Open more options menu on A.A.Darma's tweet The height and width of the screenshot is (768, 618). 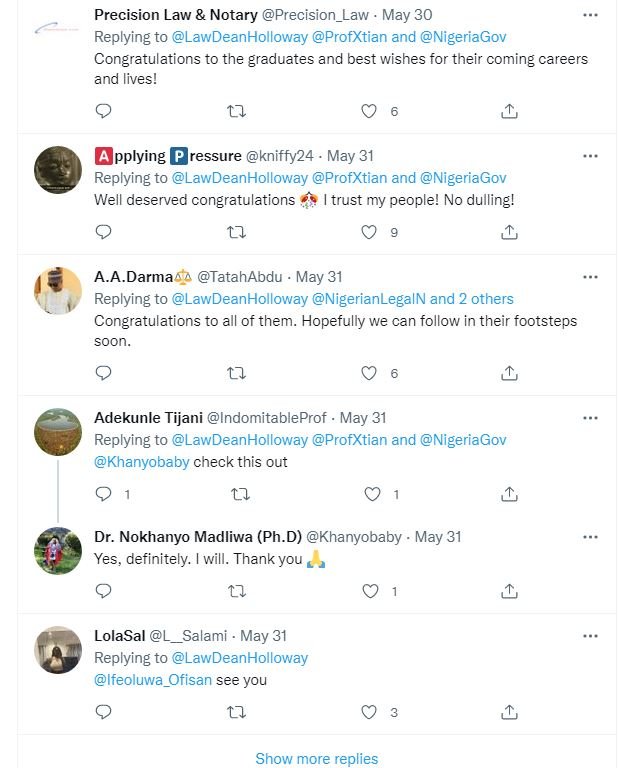[x=590, y=277]
